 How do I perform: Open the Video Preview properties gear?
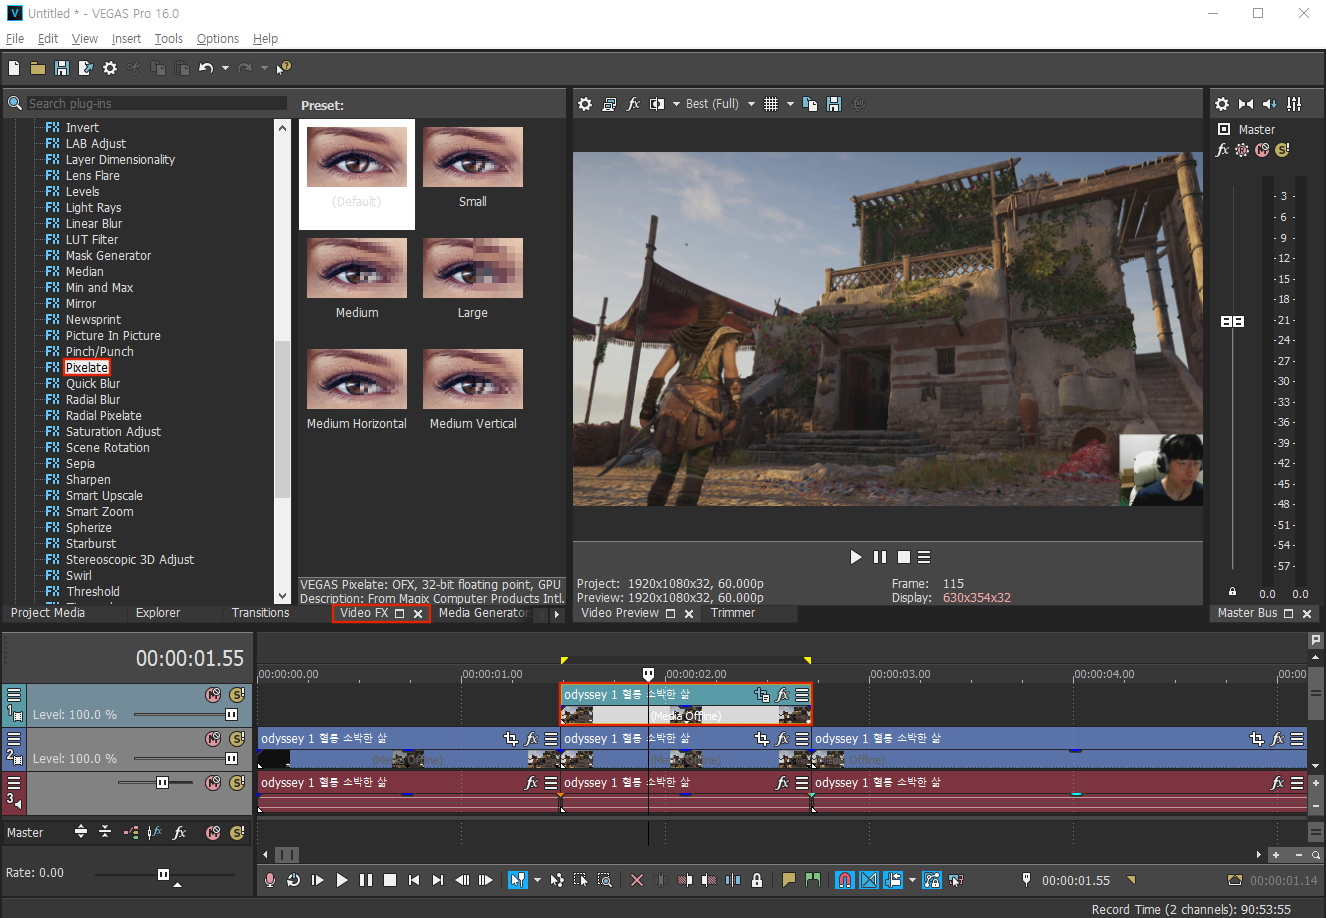[585, 104]
